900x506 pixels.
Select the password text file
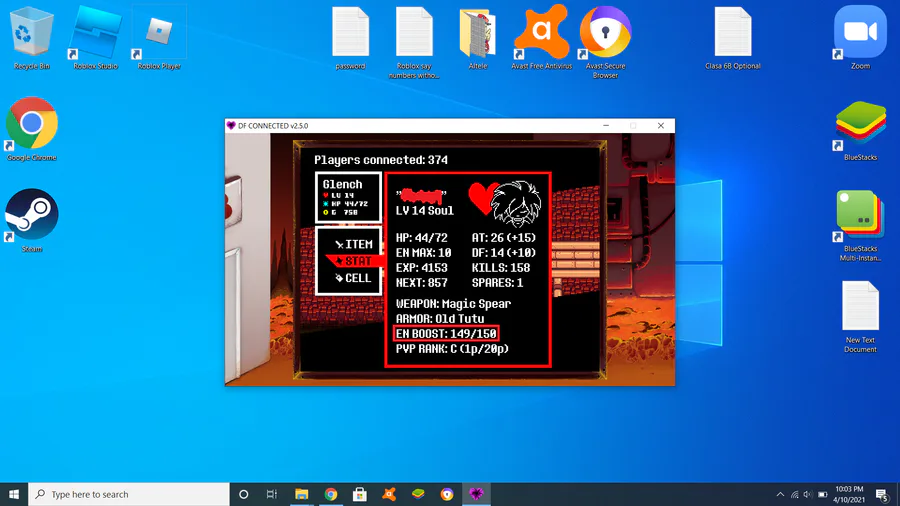[350, 37]
